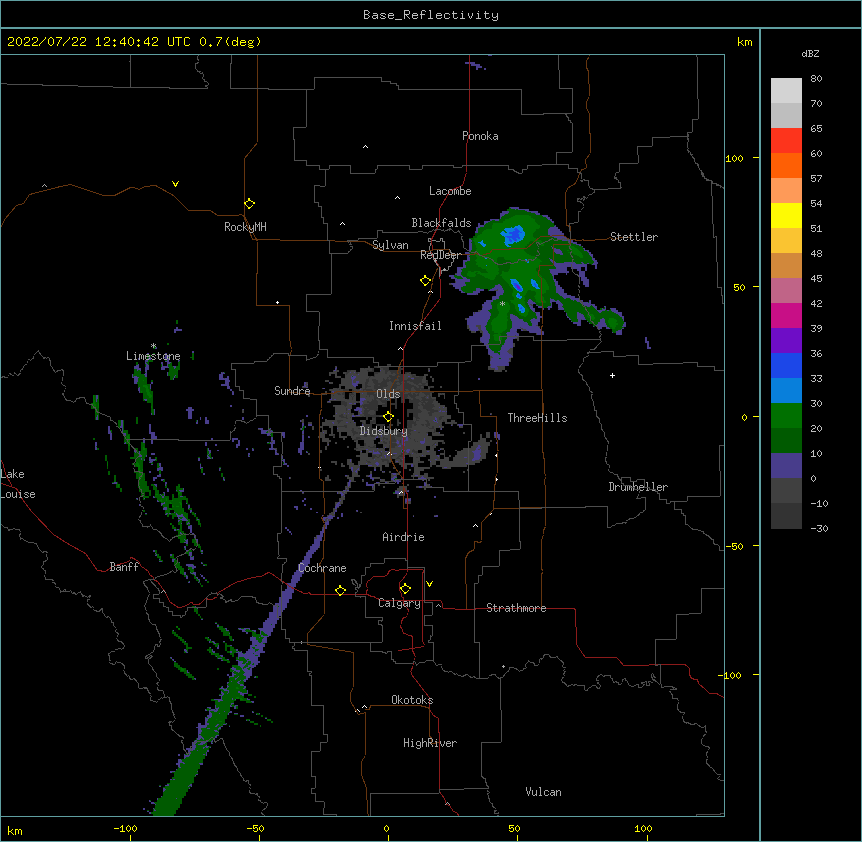862x842 pixels.
Task: Click the yellow diamond marker between Olds and Didsbury
Action: [x=388, y=416]
